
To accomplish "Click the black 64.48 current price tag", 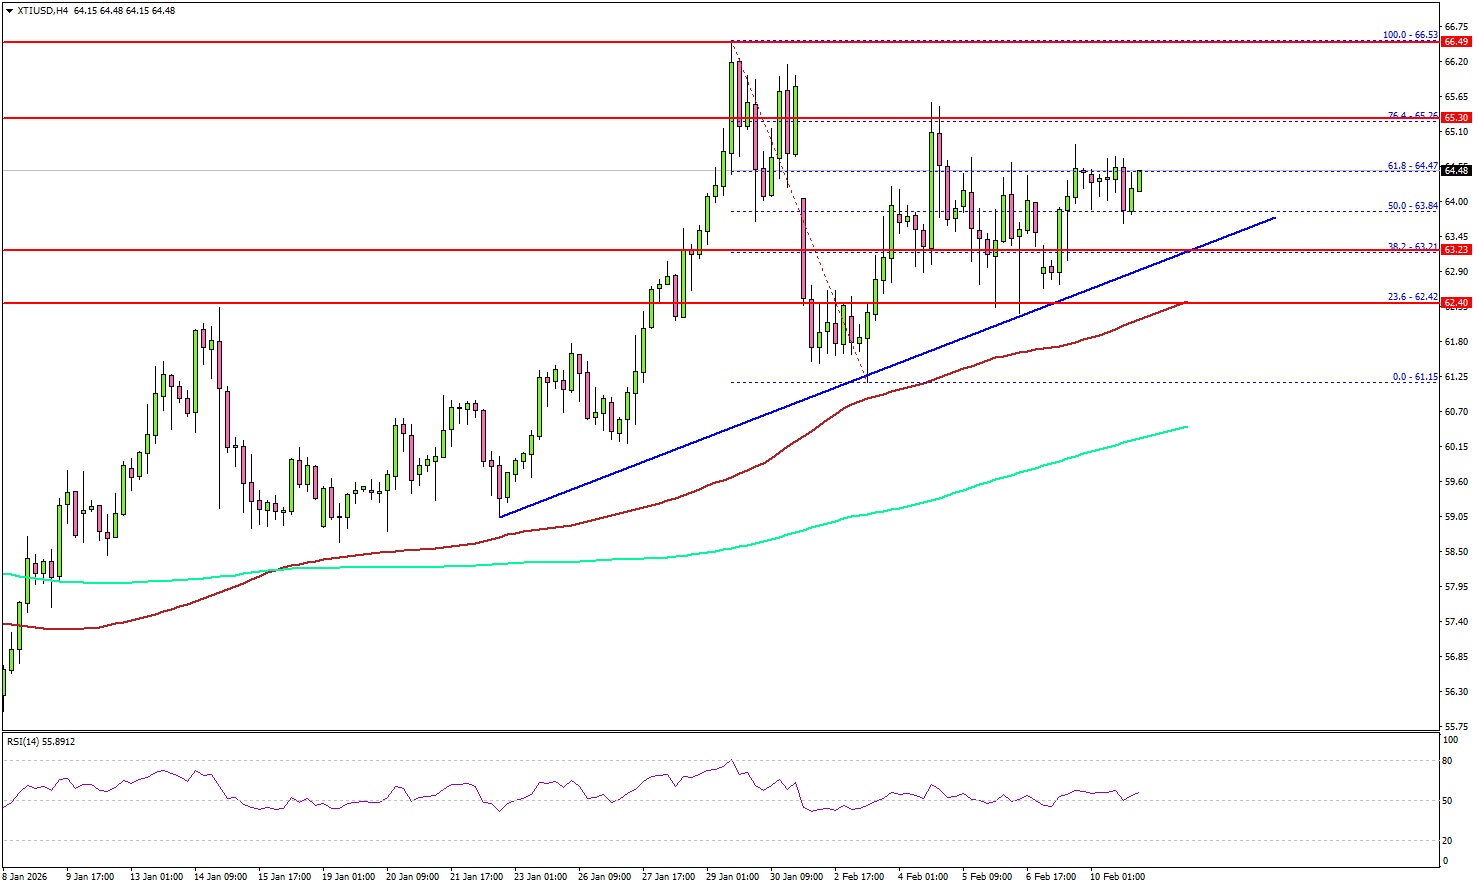I will [1456, 170].
